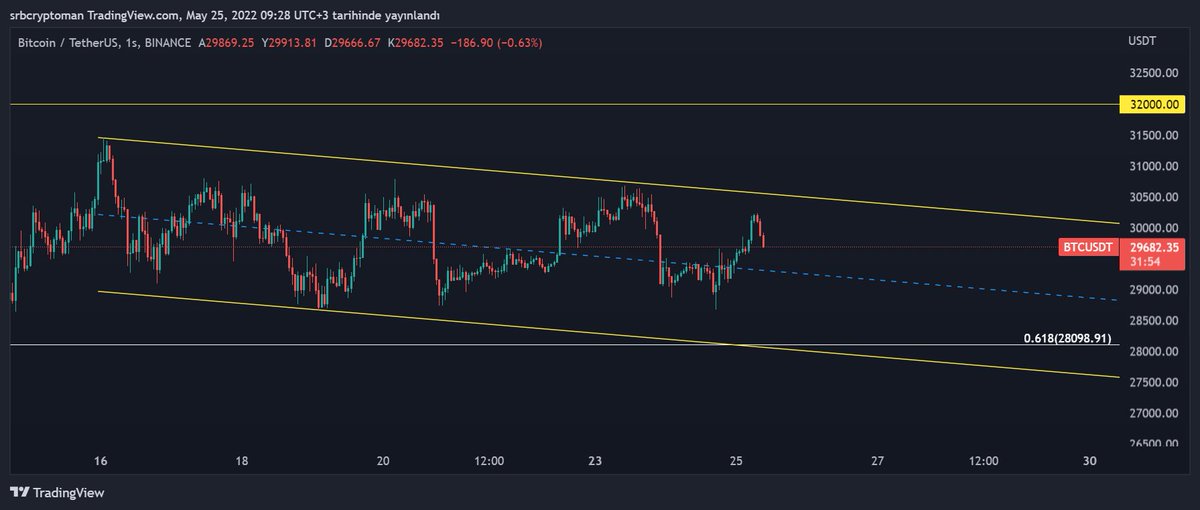
Task: Click the 28500.00 price axis label
Action: pyautogui.click(x=1153, y=321)
